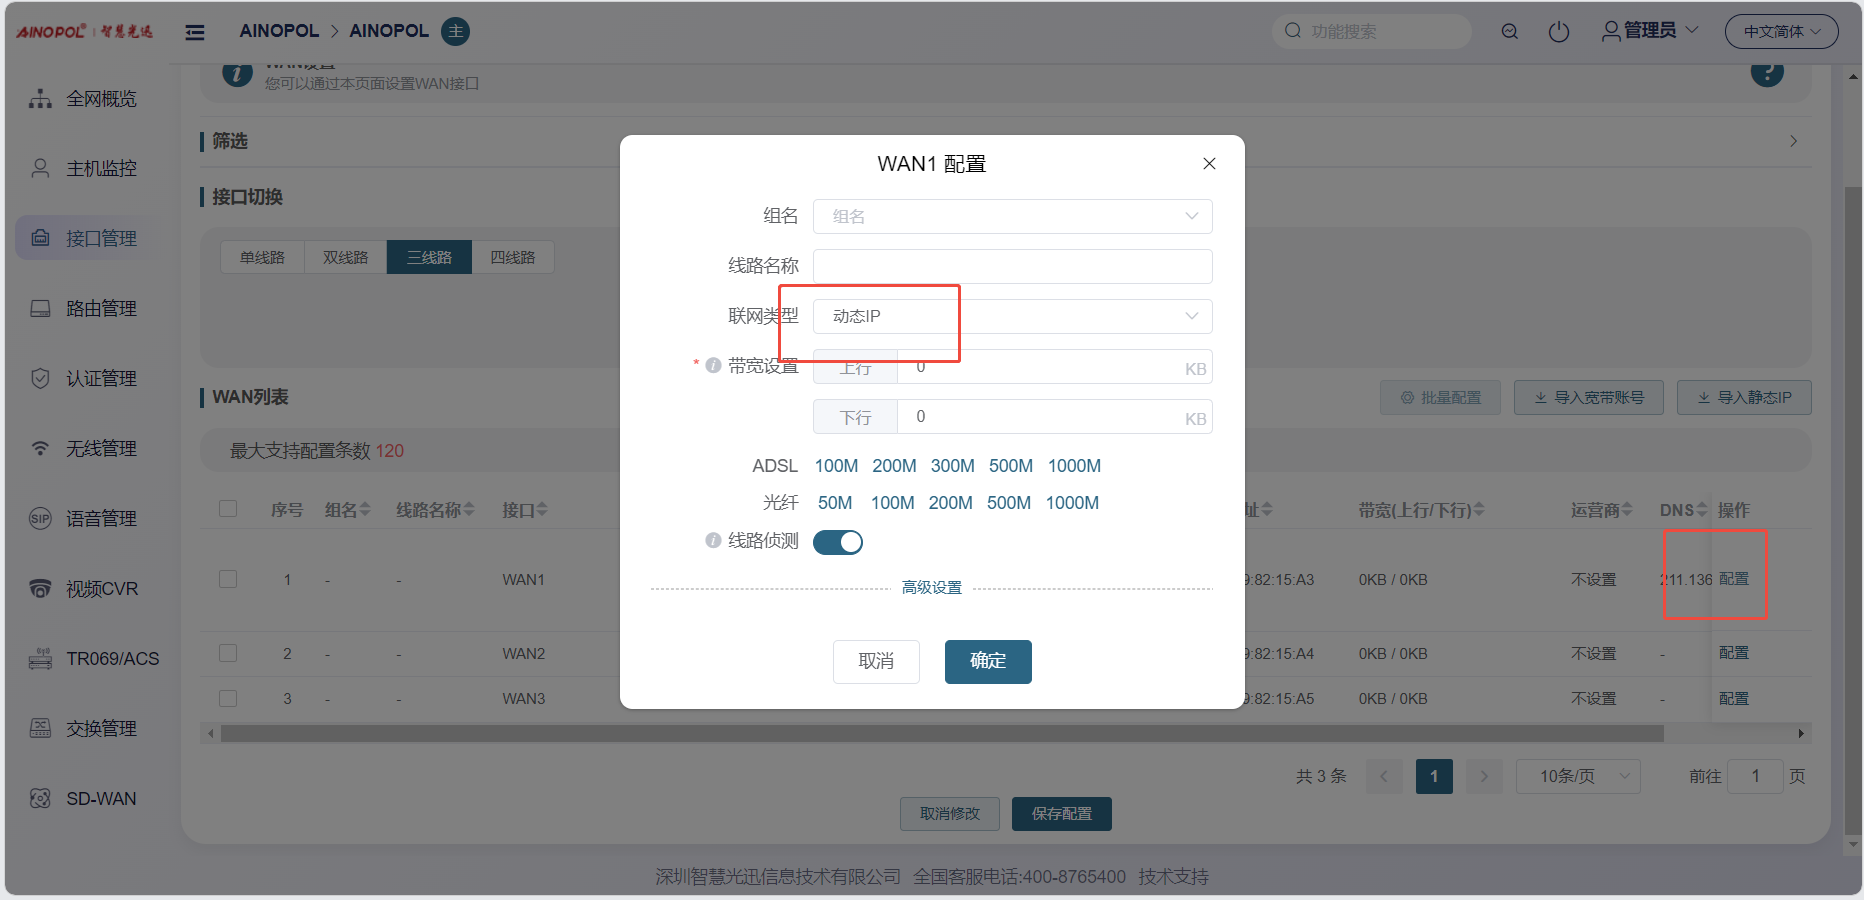Open the 联网类型 dropdown showing 动态IP
Image resolution: width=1864 pixels, height=900 pixels.
tap(1011, 317)
